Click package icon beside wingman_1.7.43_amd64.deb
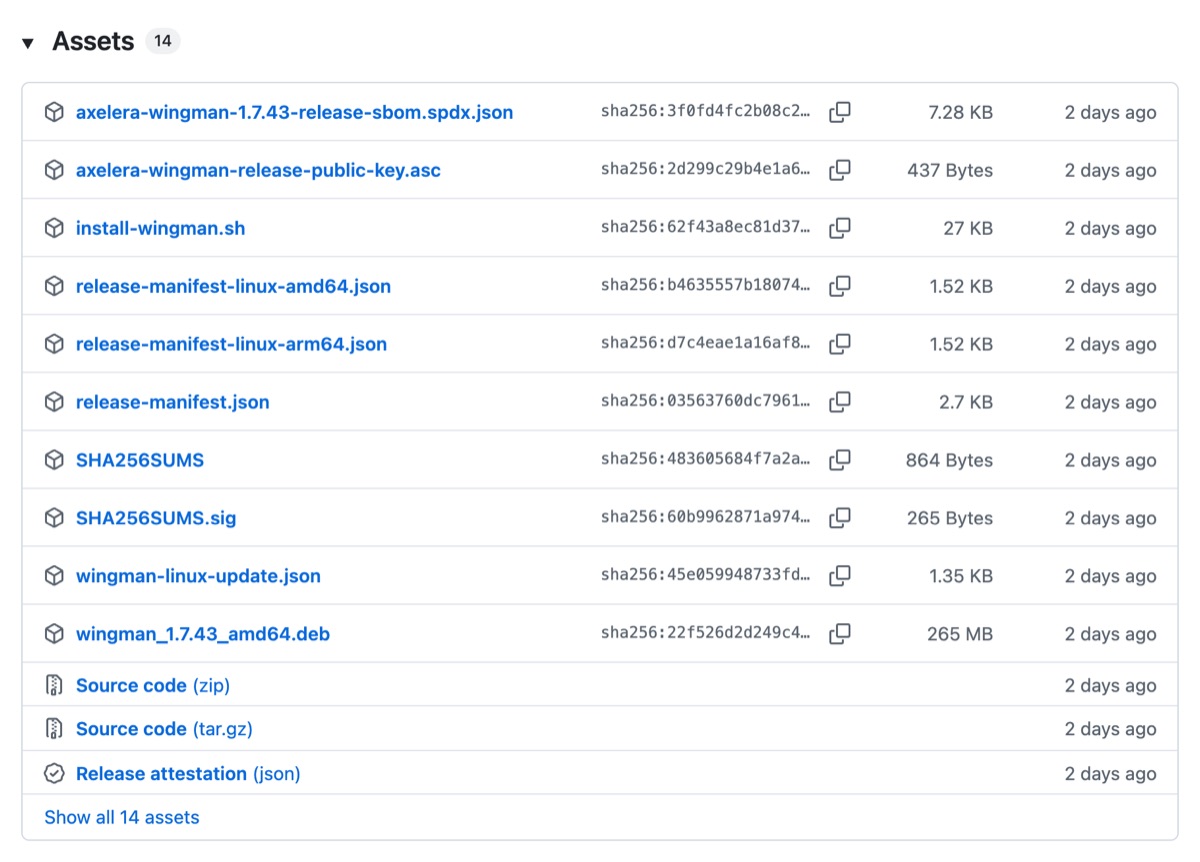 click(54, 634)
